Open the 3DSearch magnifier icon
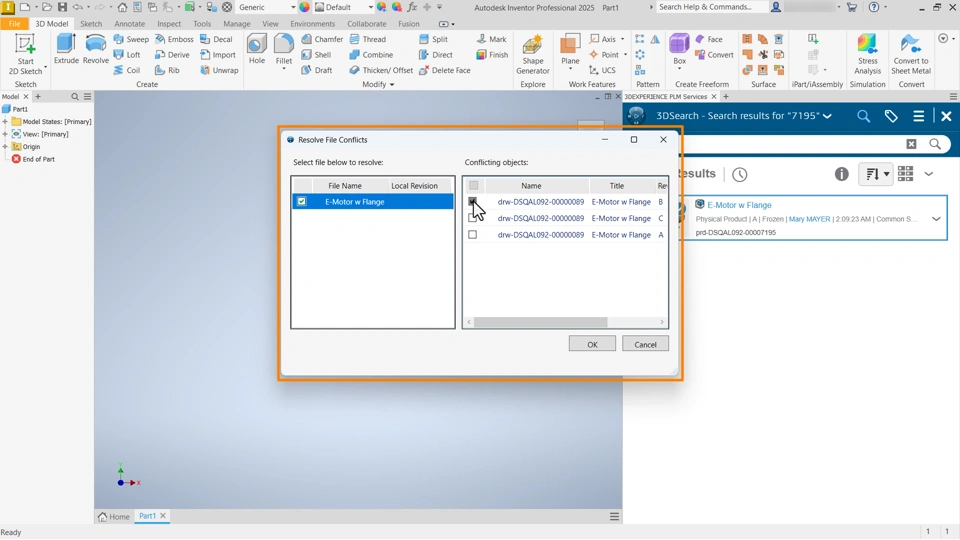 863,116
